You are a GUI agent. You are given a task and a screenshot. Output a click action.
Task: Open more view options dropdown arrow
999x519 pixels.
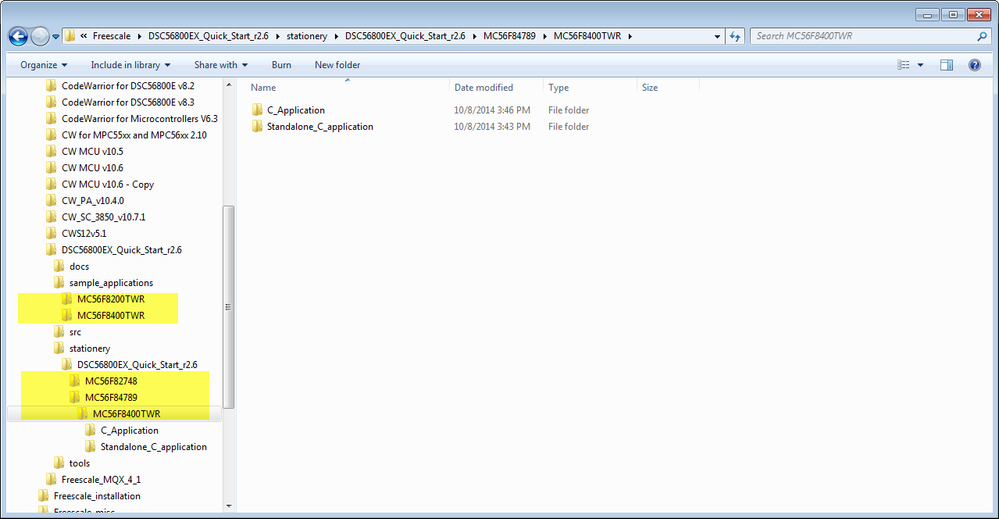920,65
